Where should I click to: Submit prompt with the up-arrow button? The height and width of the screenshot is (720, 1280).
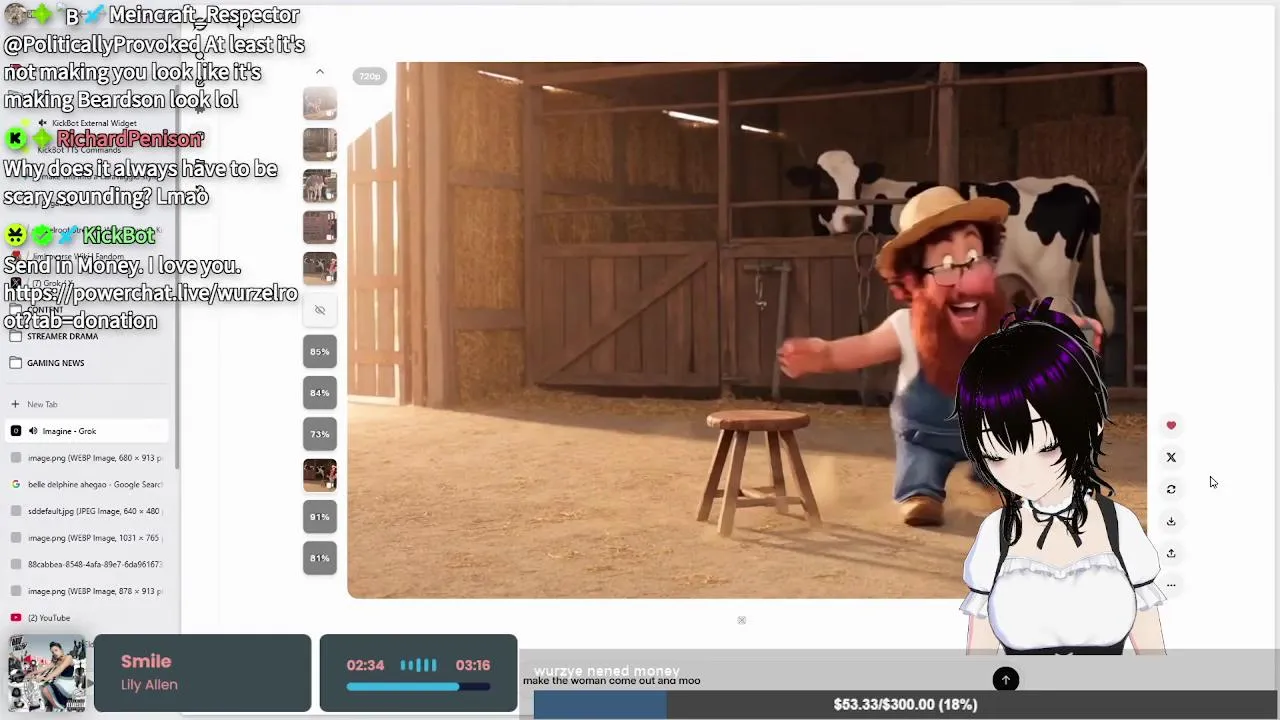[1006, 680]
